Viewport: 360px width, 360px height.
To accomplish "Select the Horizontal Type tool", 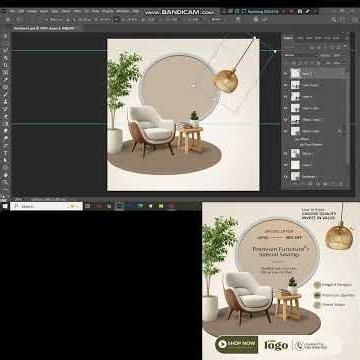I will coord(6,153).
